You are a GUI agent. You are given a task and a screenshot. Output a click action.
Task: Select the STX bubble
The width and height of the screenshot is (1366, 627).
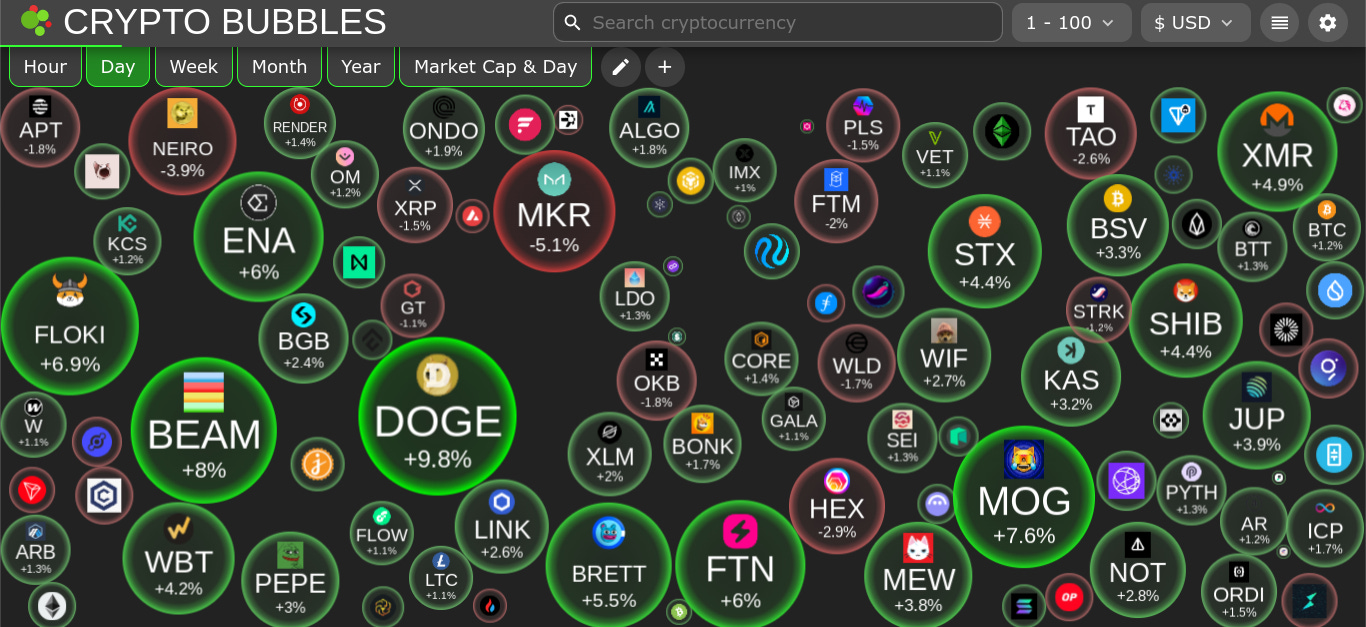[x=985, y=250]
